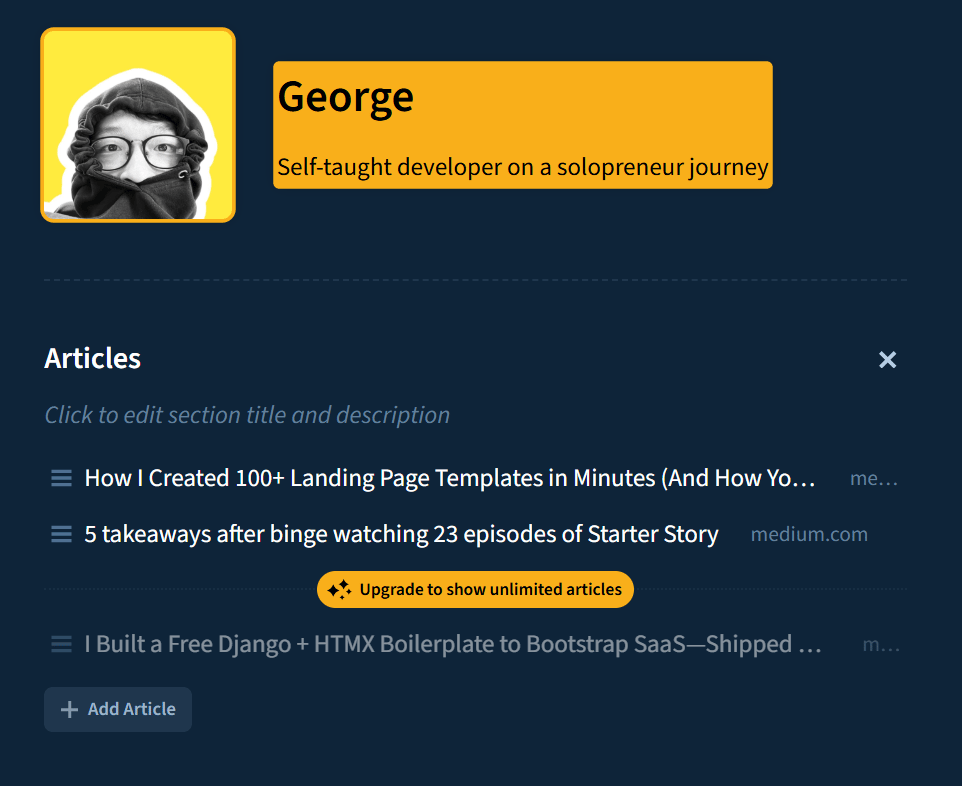Select the Free Django + HTMX Boilerplate article
Image resolution: width=962 pixels, height=786 pixels.
(x=452, y=645)
